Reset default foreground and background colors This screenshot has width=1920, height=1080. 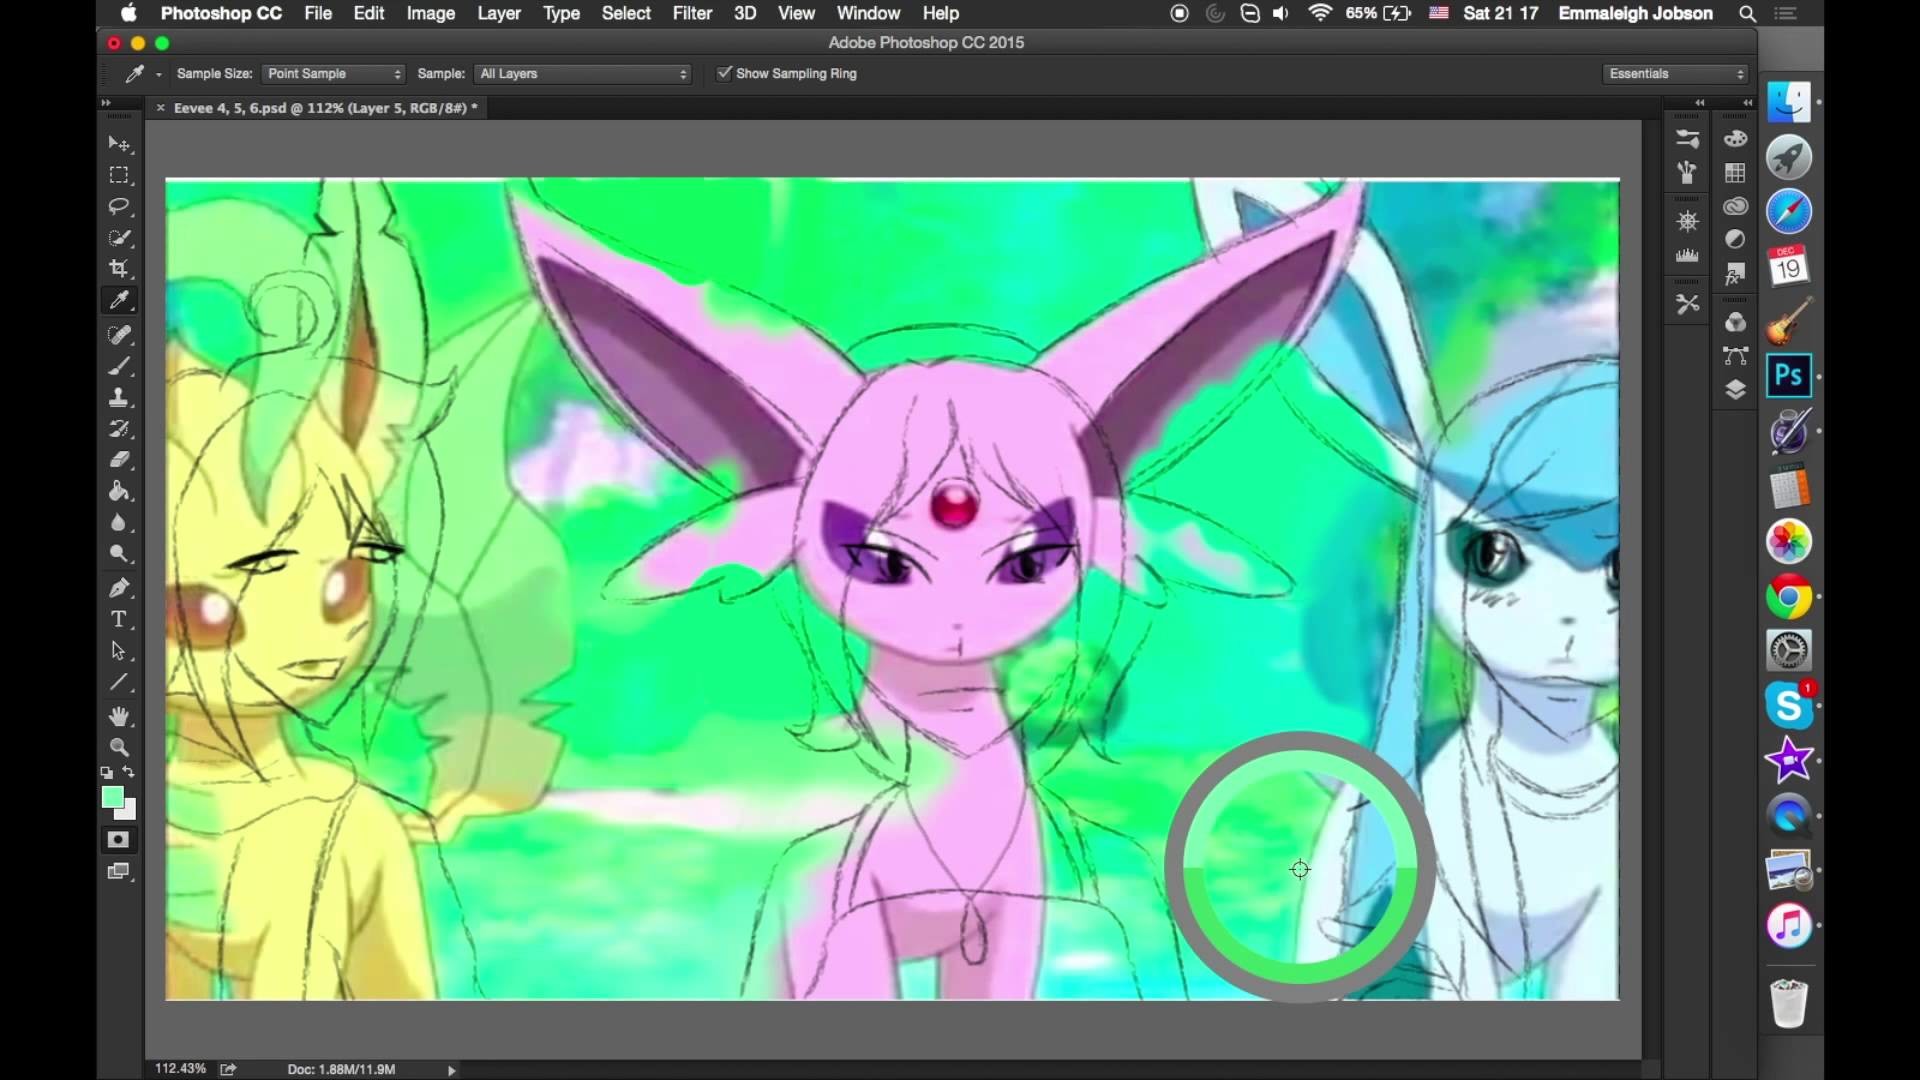(x=106, y=773)
